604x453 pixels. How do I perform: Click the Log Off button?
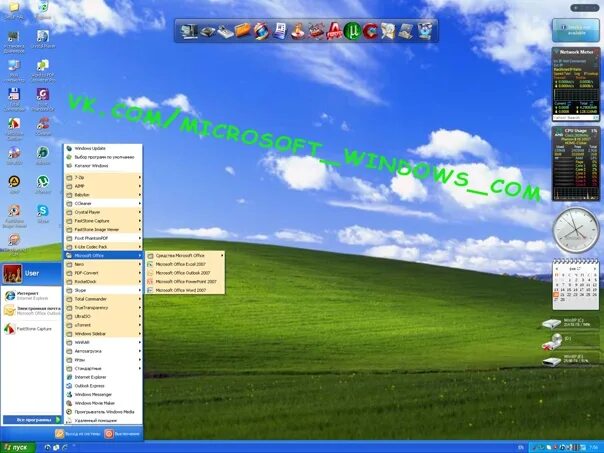pyautogui.click(x=78, y=434)
